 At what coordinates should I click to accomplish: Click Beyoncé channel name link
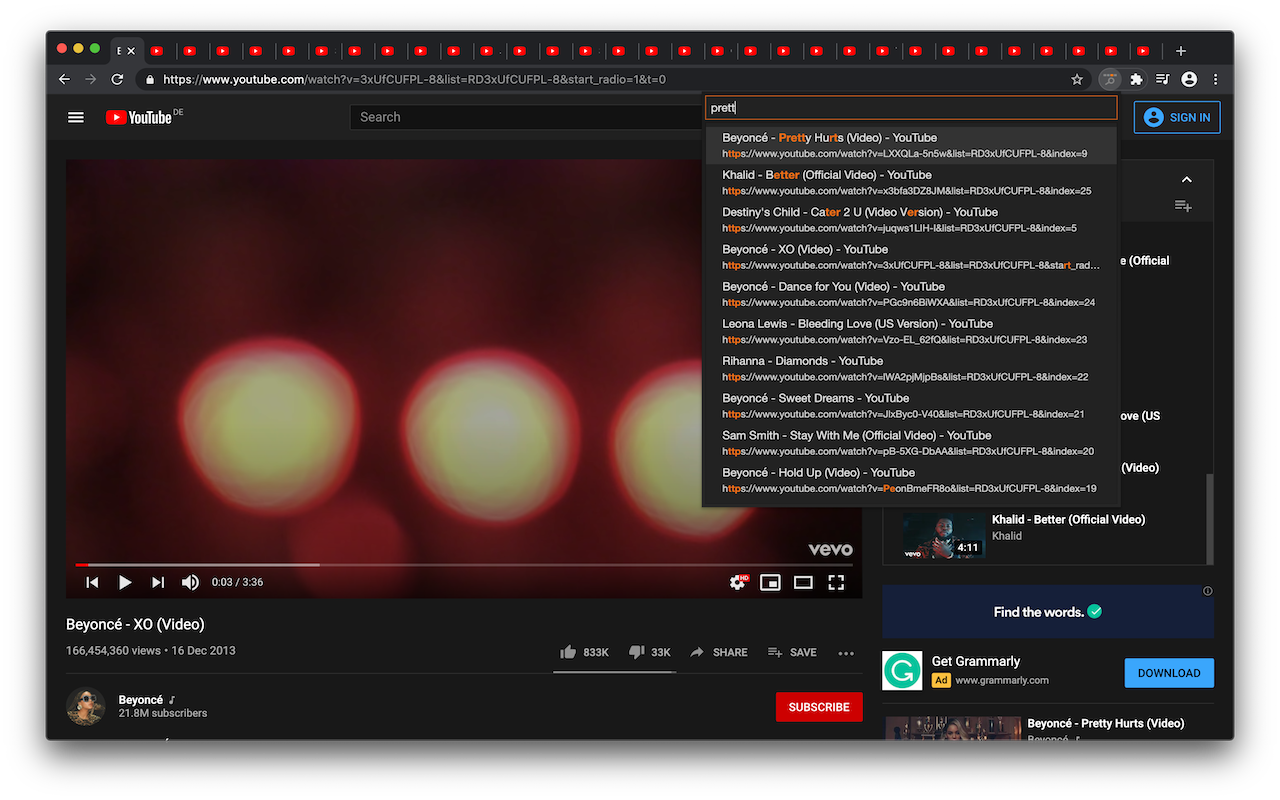tap(140, 700)
